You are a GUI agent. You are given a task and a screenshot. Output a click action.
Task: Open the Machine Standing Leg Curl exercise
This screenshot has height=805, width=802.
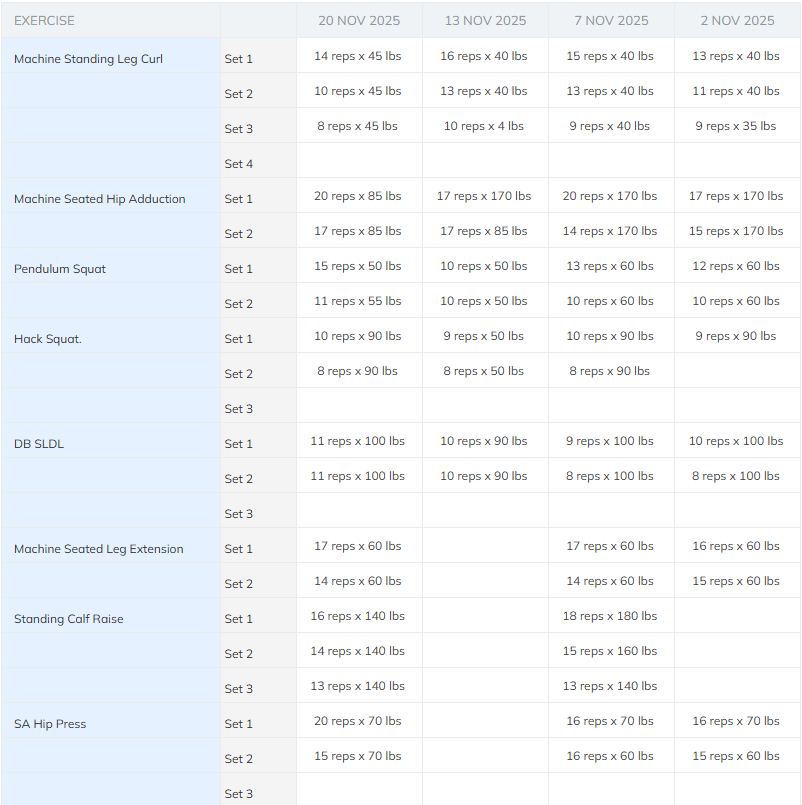point(88,59)
